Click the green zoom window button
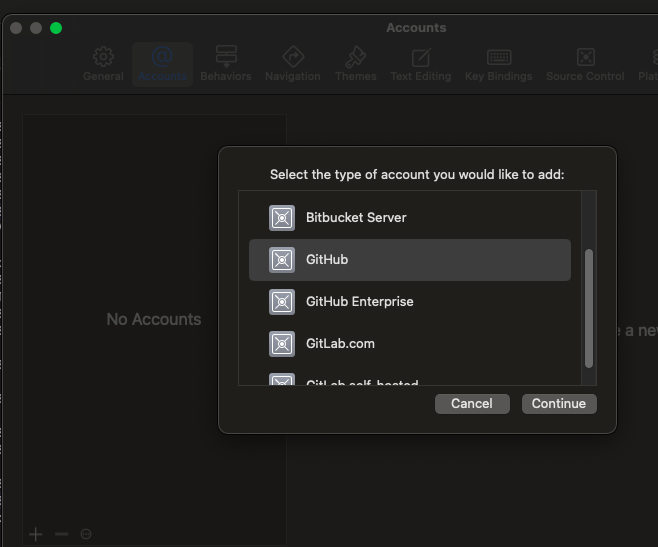Image resolution: width=658 pixels, height=547 pixels. [56, 28]
